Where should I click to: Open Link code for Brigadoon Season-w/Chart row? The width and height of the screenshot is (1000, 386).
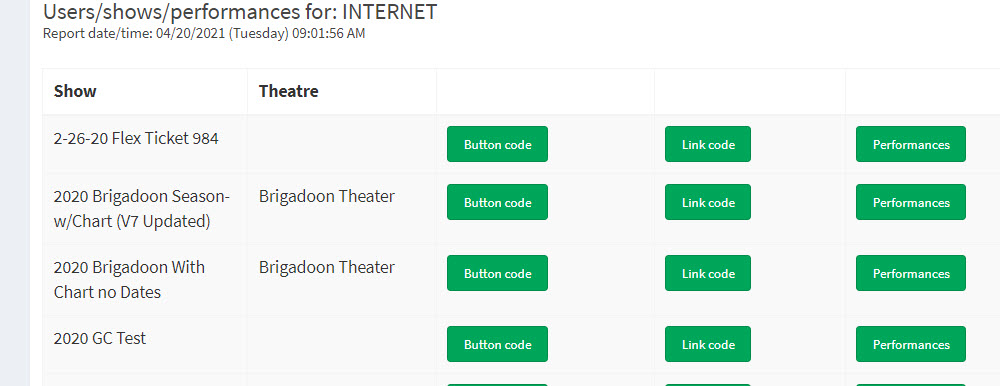pyautogui.click(x=708, y=202)
